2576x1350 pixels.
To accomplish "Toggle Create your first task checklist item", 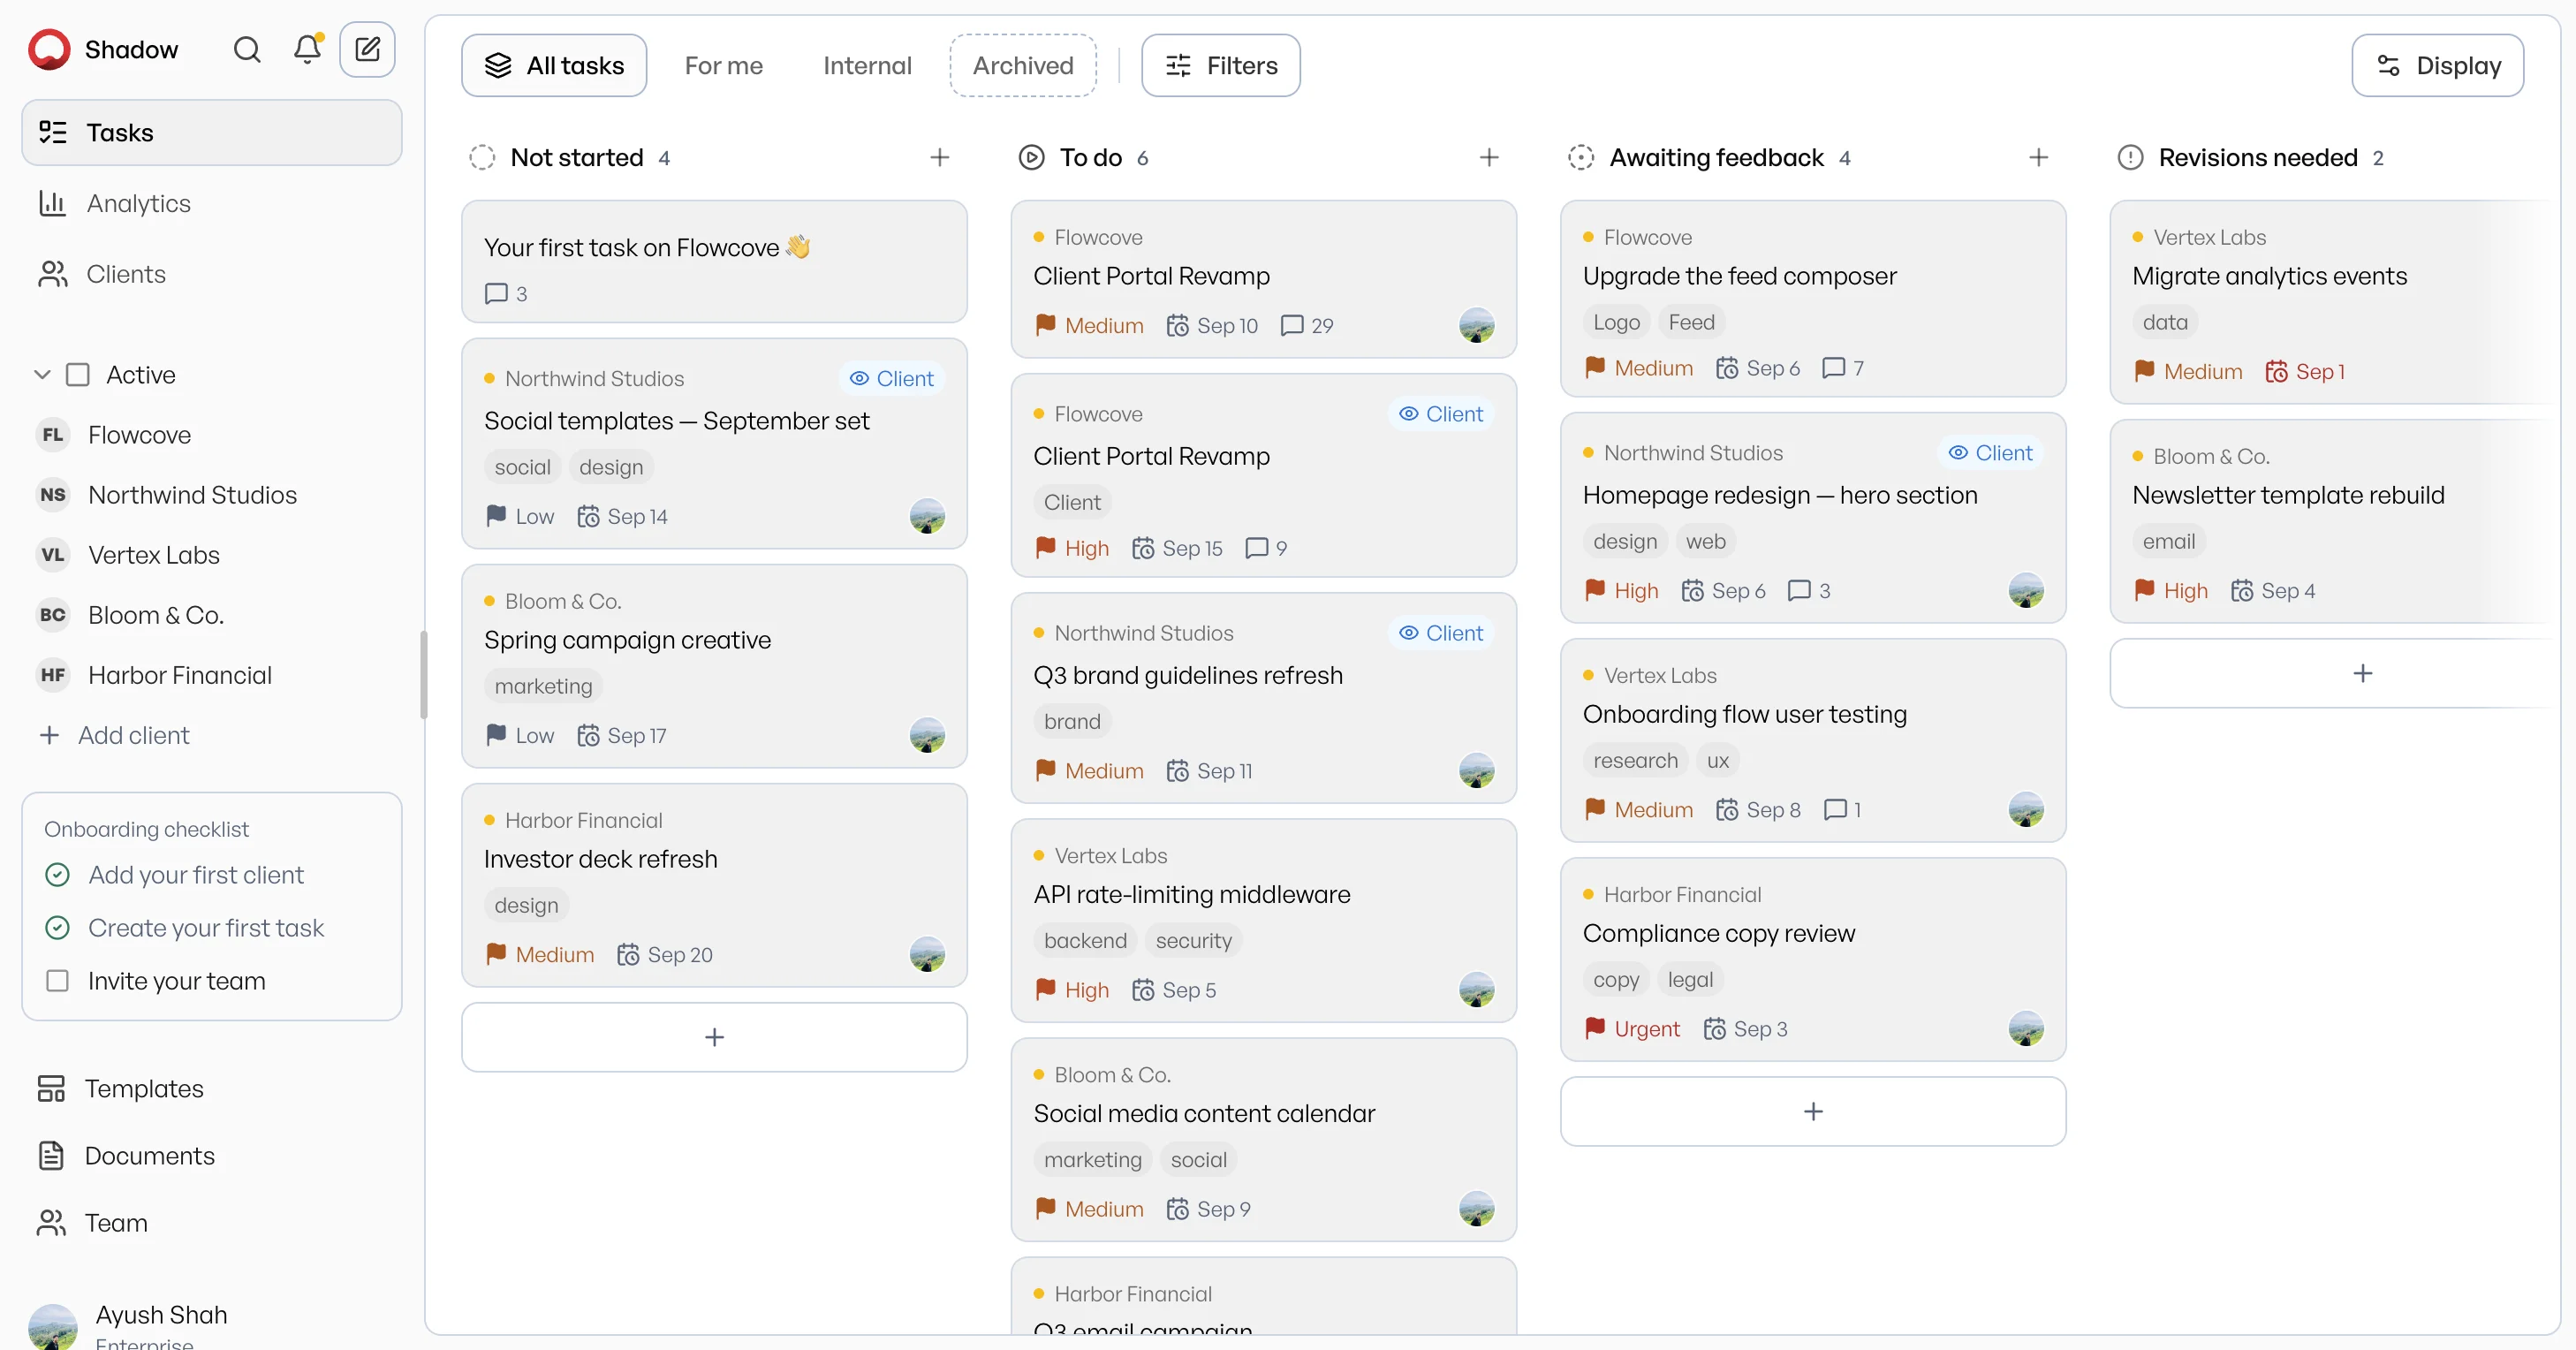I will 57,927.
